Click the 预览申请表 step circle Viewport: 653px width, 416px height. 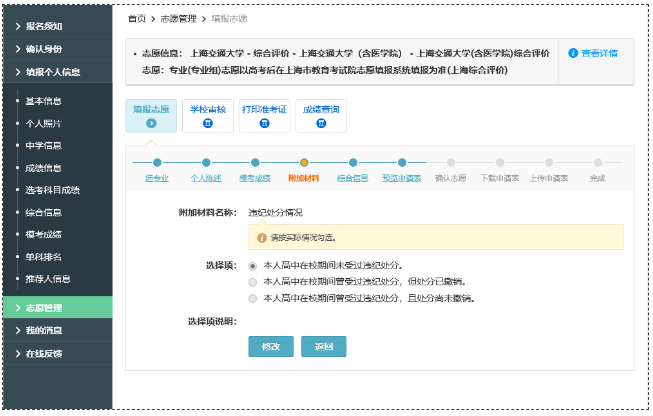click(402, 162)
